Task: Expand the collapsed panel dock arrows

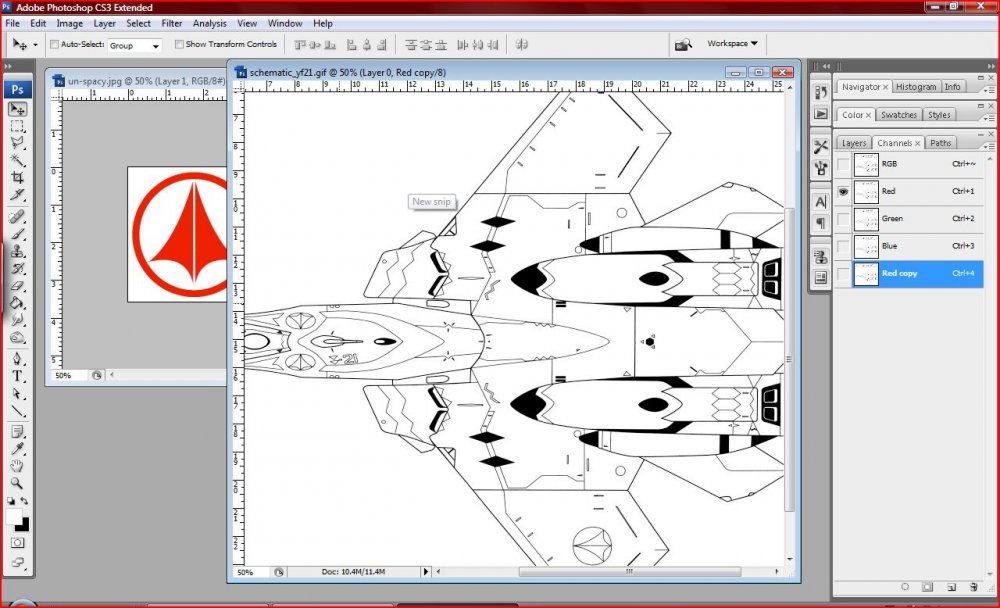Action: click(x=827, y=66)
